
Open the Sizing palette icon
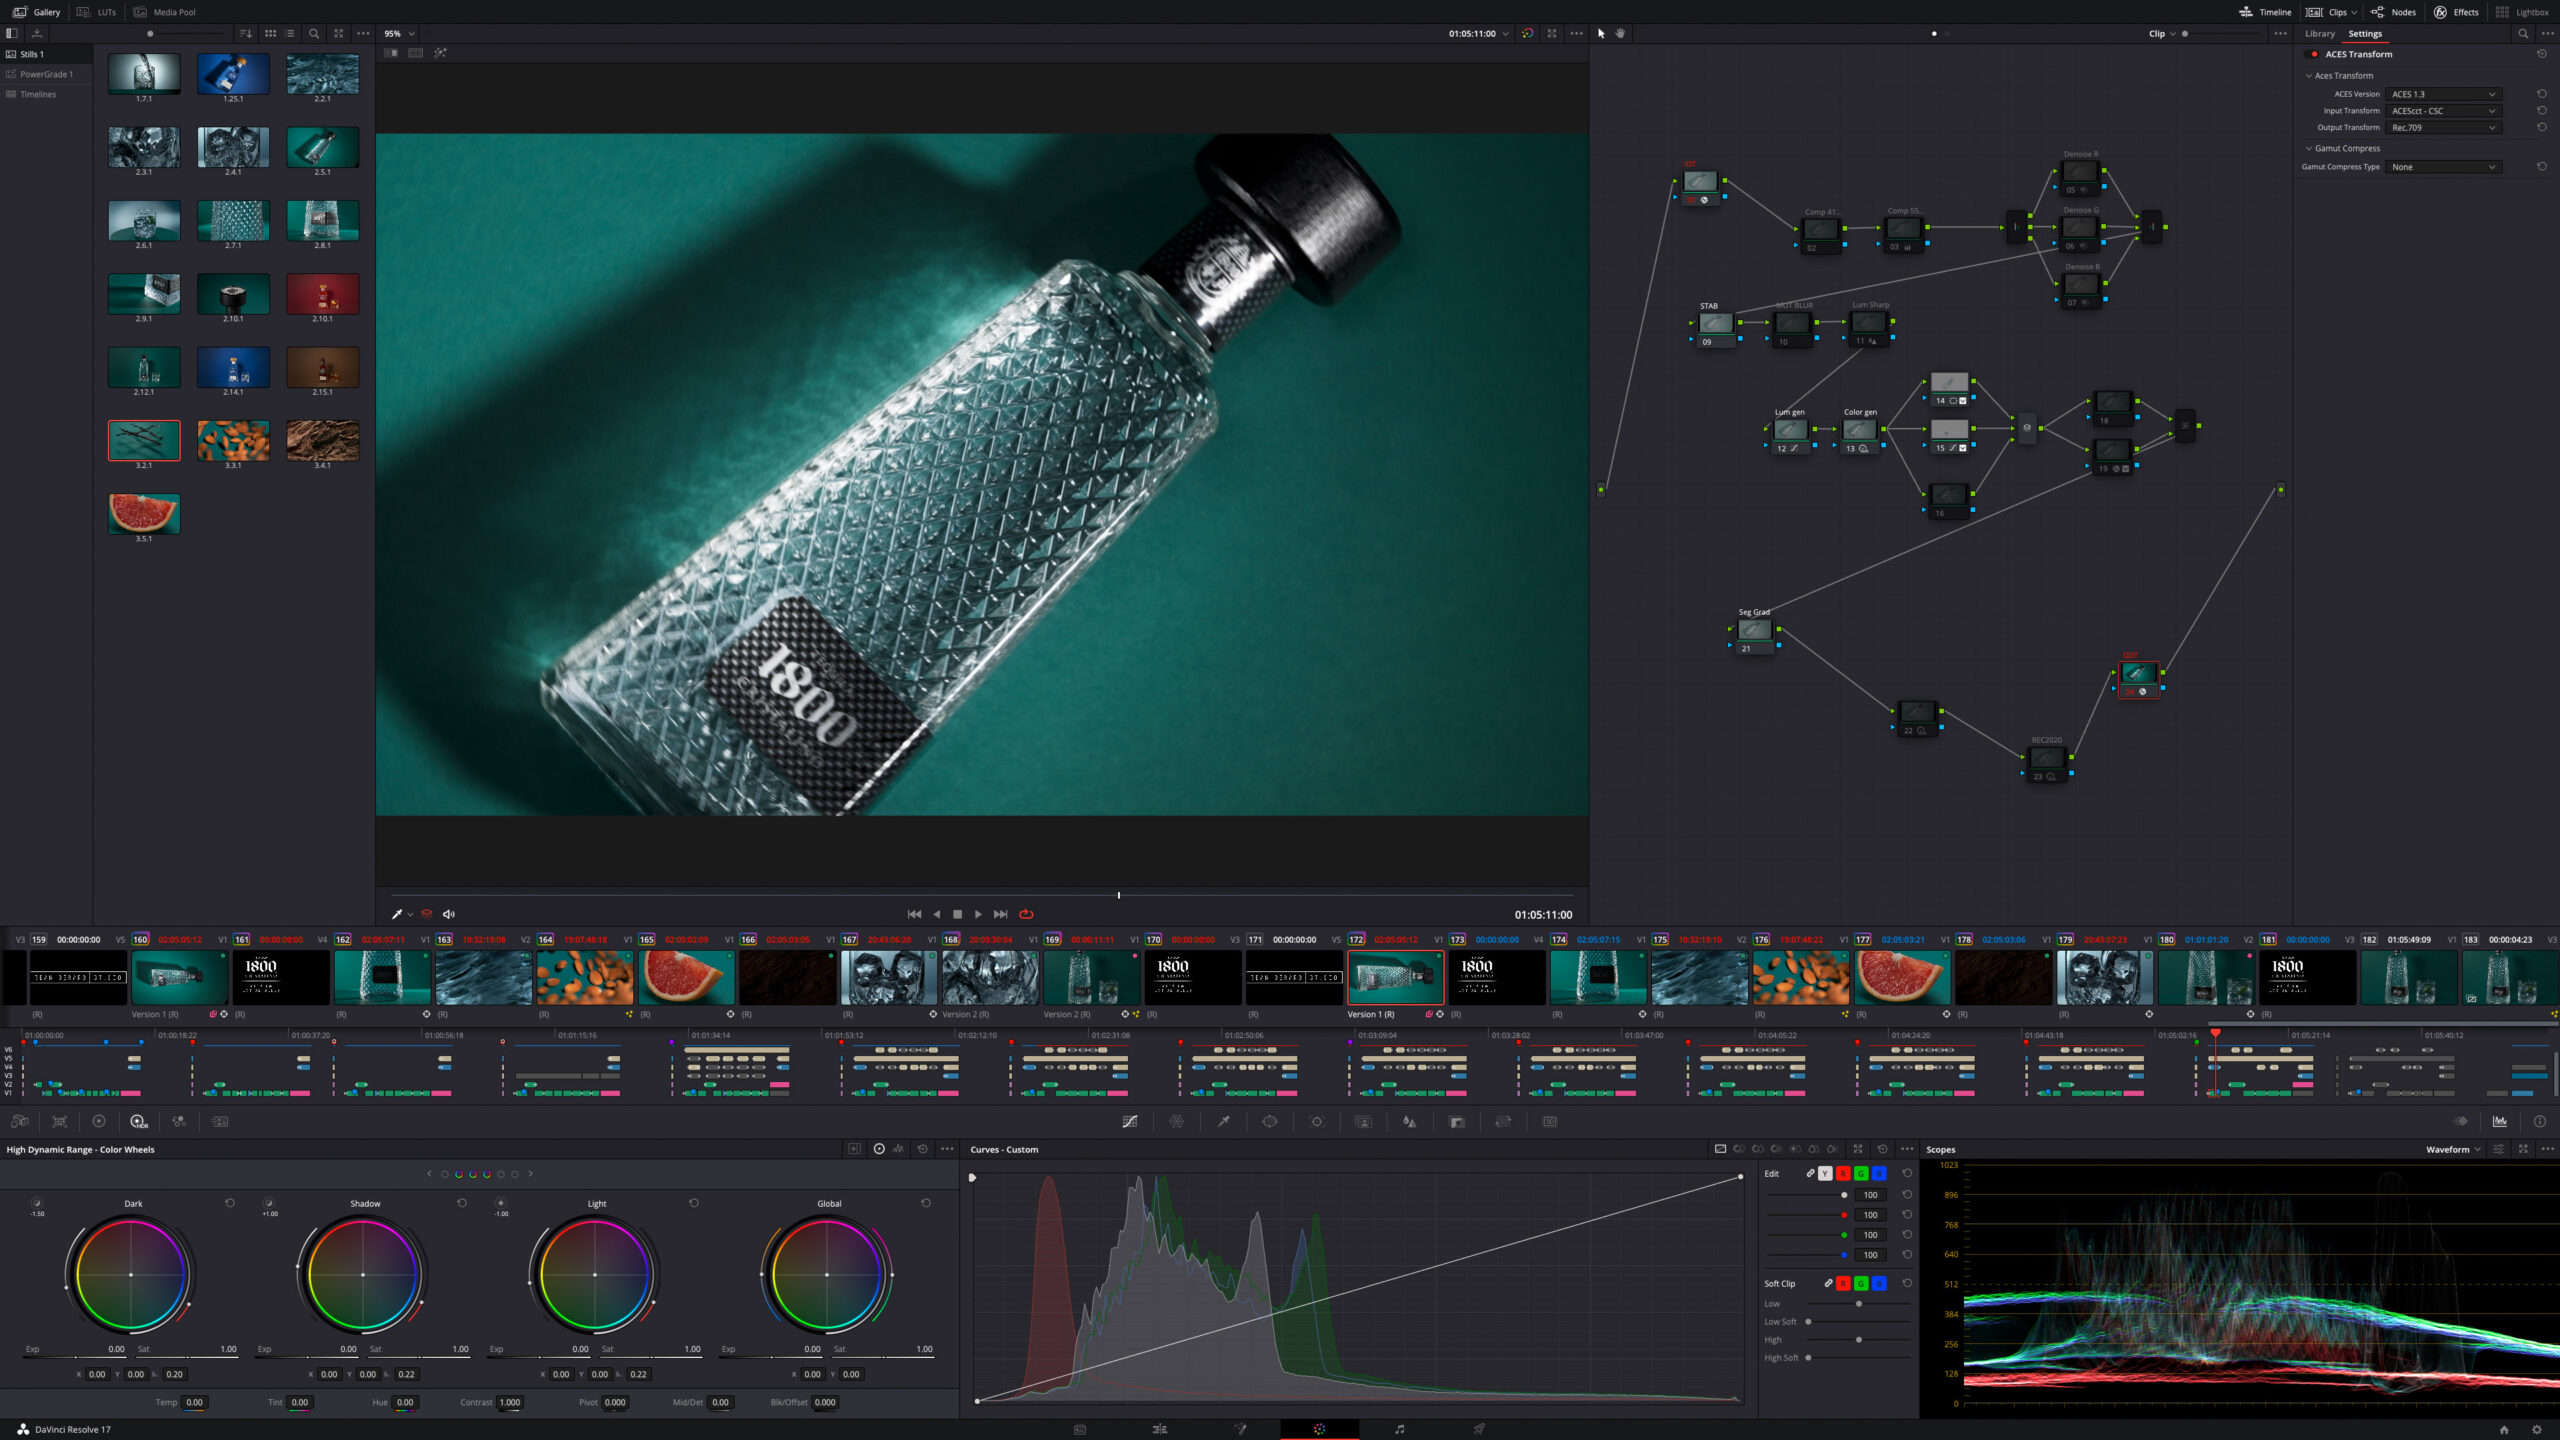coord(1503,1121)
